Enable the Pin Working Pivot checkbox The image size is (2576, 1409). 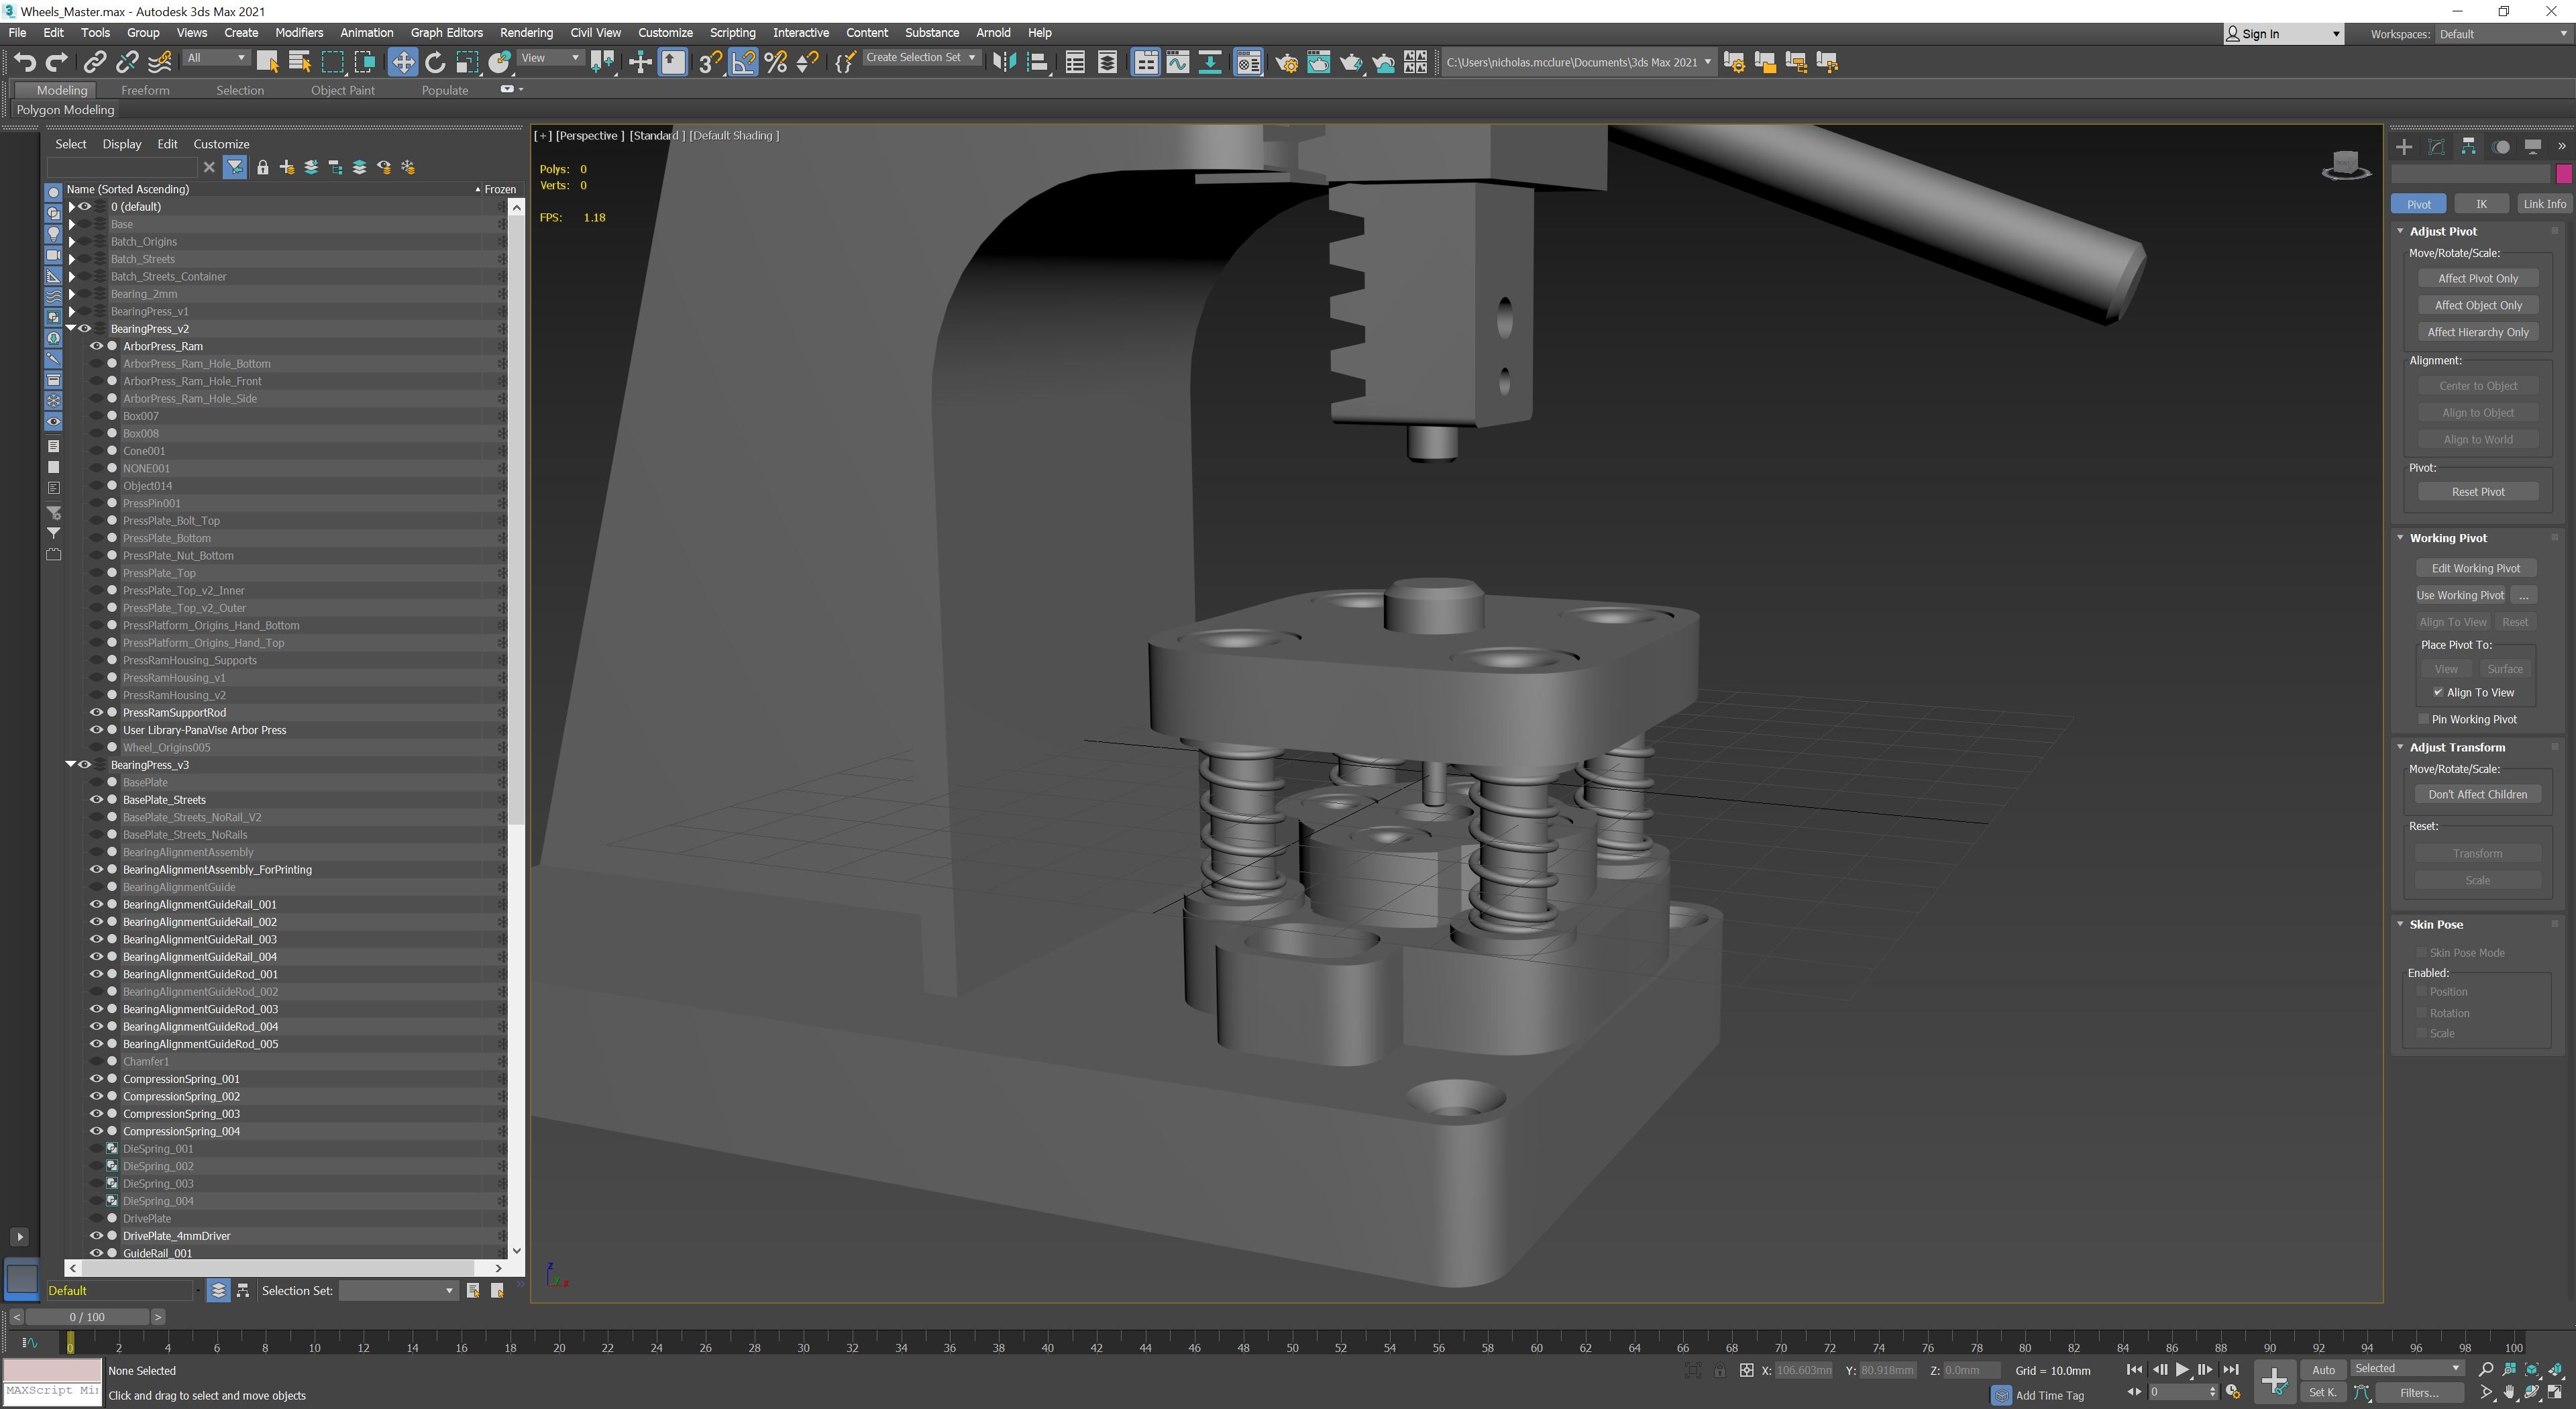coord(2423,719)
